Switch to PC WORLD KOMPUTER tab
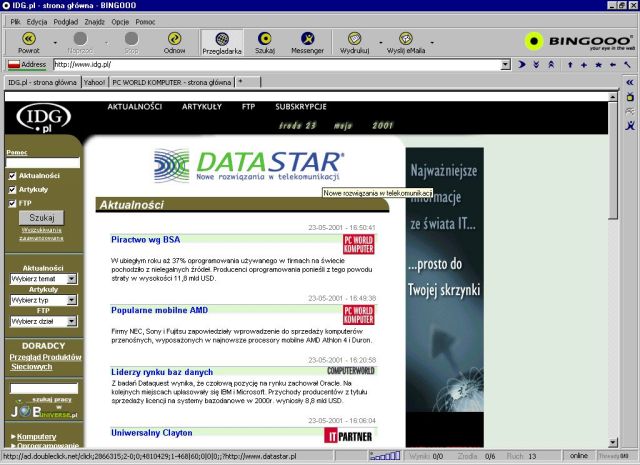 [171, 82]
